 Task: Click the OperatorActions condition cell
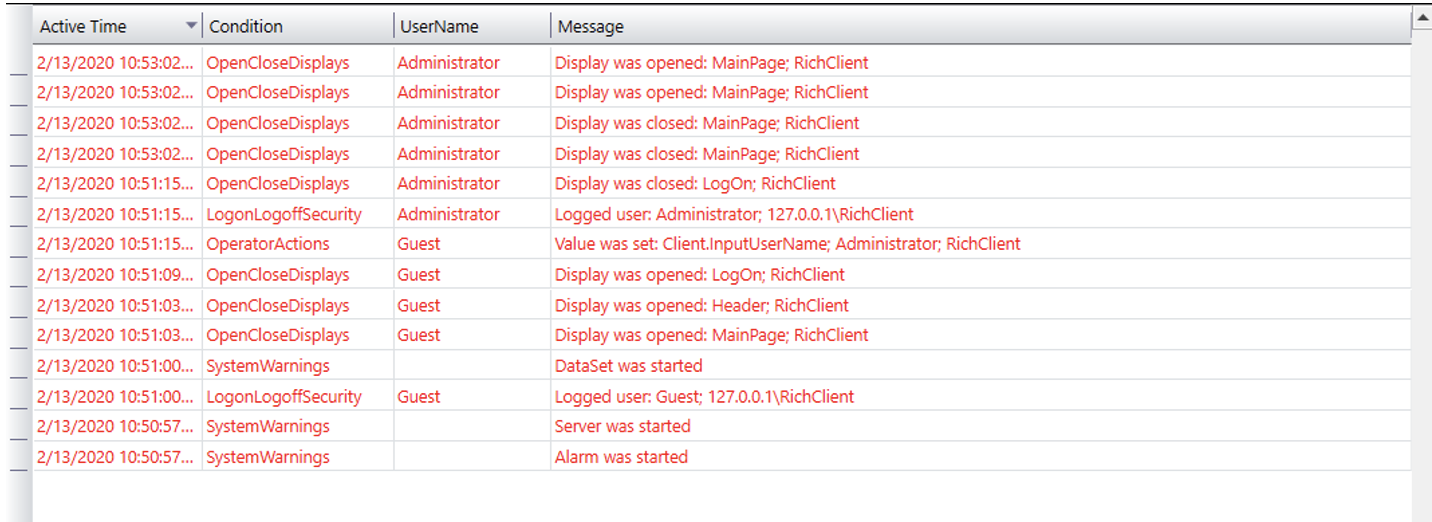[x=267, y=244]
